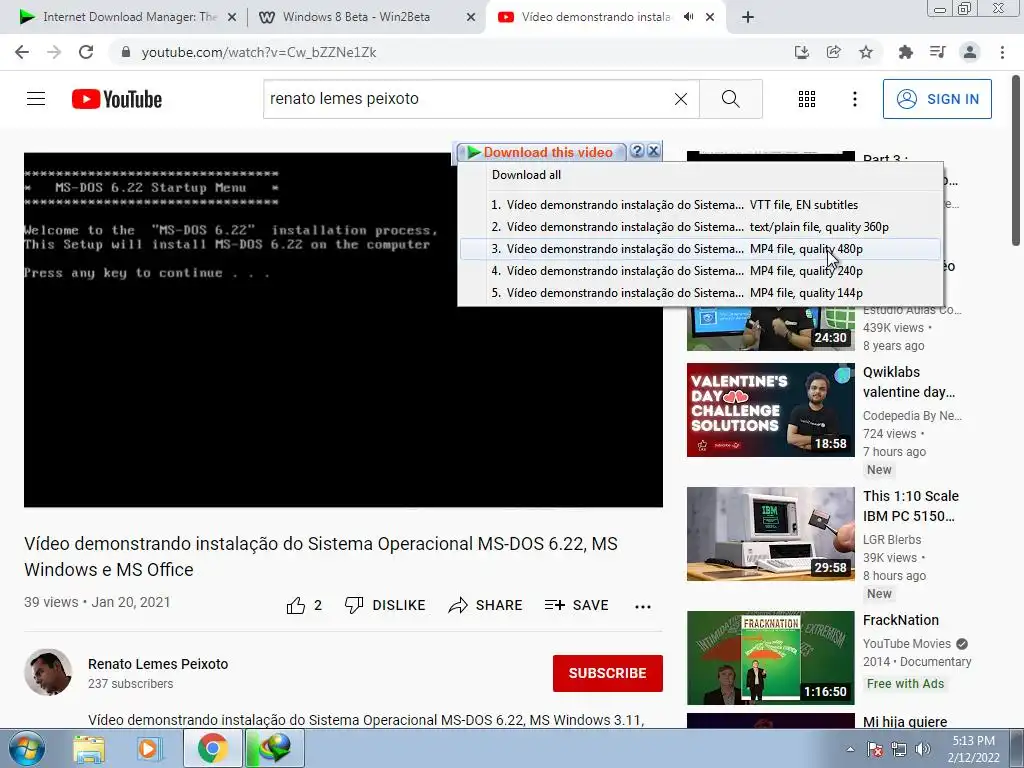
Task: Choose VTT file EN subtitles download
Action: (x=700, y=205)
